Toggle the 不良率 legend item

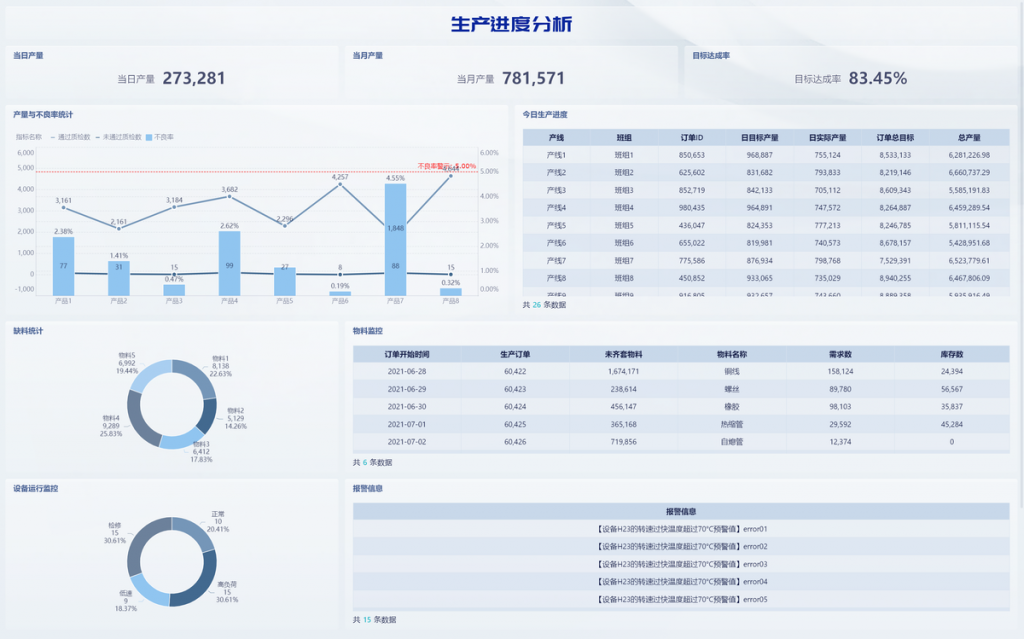click(x=160, y=136)
